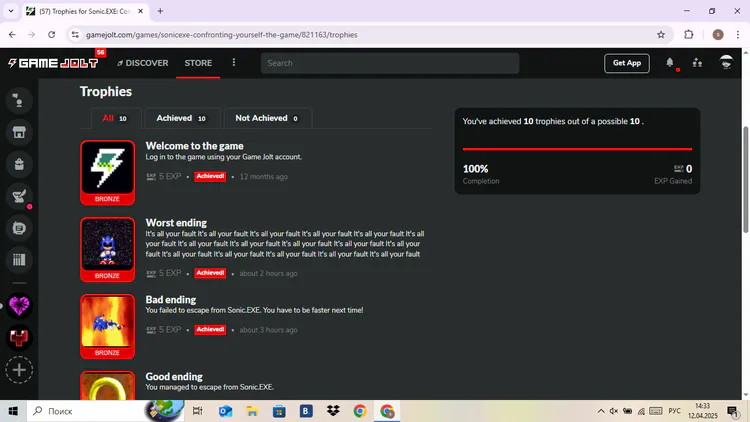Click the Bad ending title

pyautogui.click(x=171, y=300)
